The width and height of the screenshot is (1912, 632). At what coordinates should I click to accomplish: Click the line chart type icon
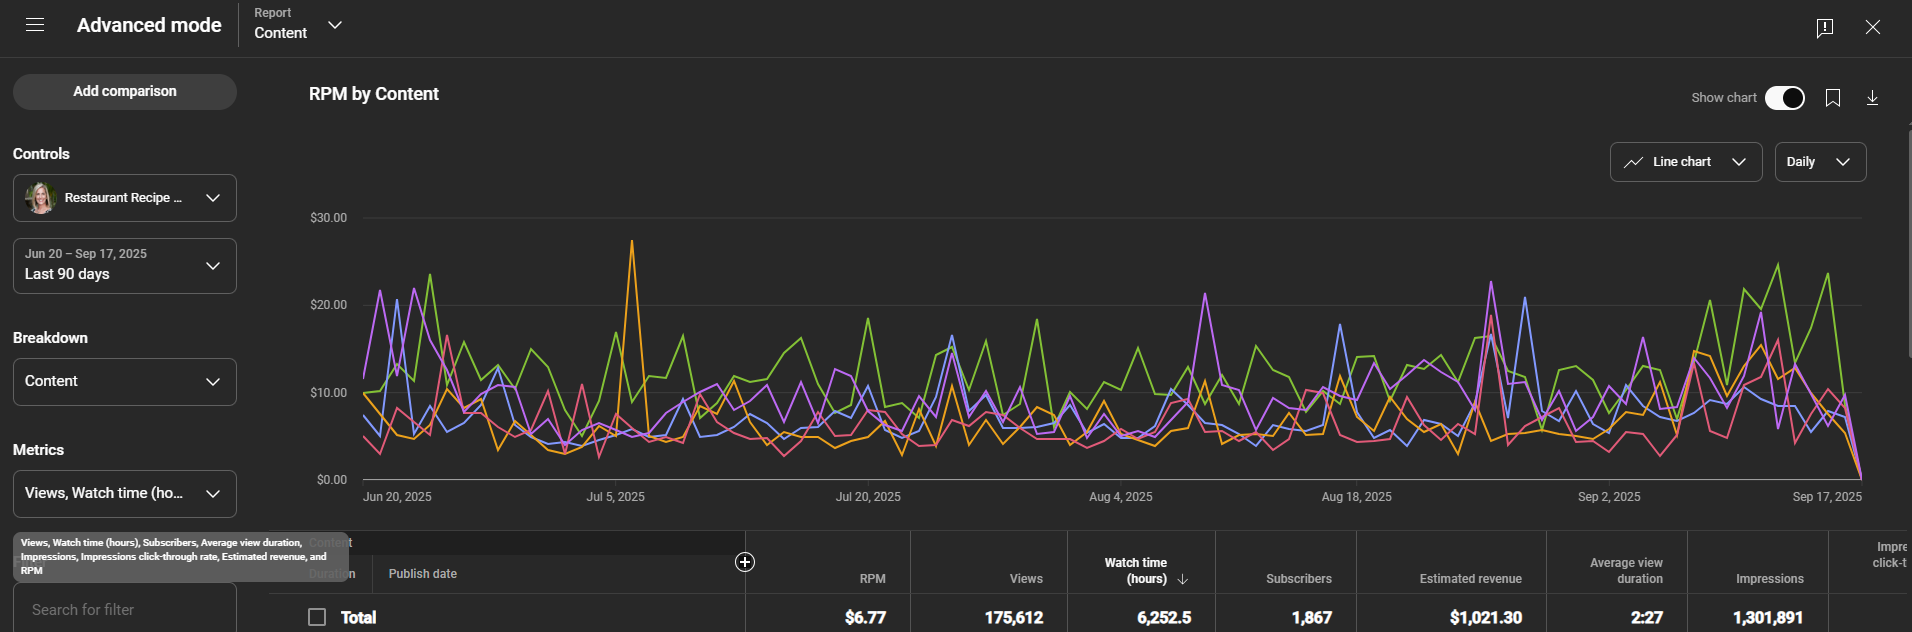(x=1633, y=162)
